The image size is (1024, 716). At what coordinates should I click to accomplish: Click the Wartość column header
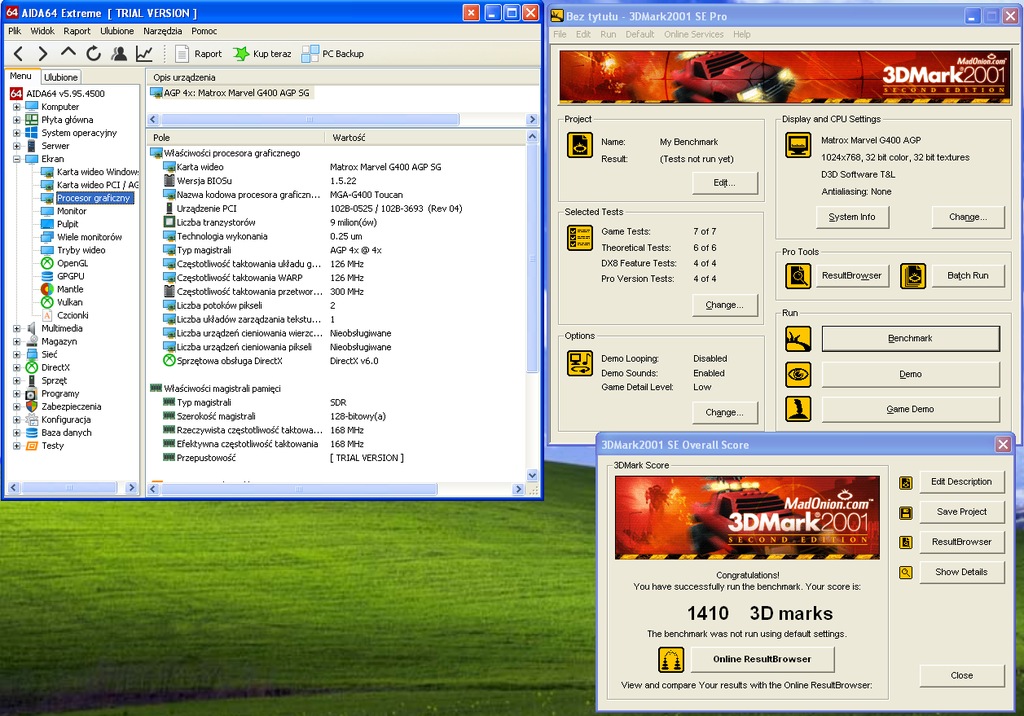(424, 138)
